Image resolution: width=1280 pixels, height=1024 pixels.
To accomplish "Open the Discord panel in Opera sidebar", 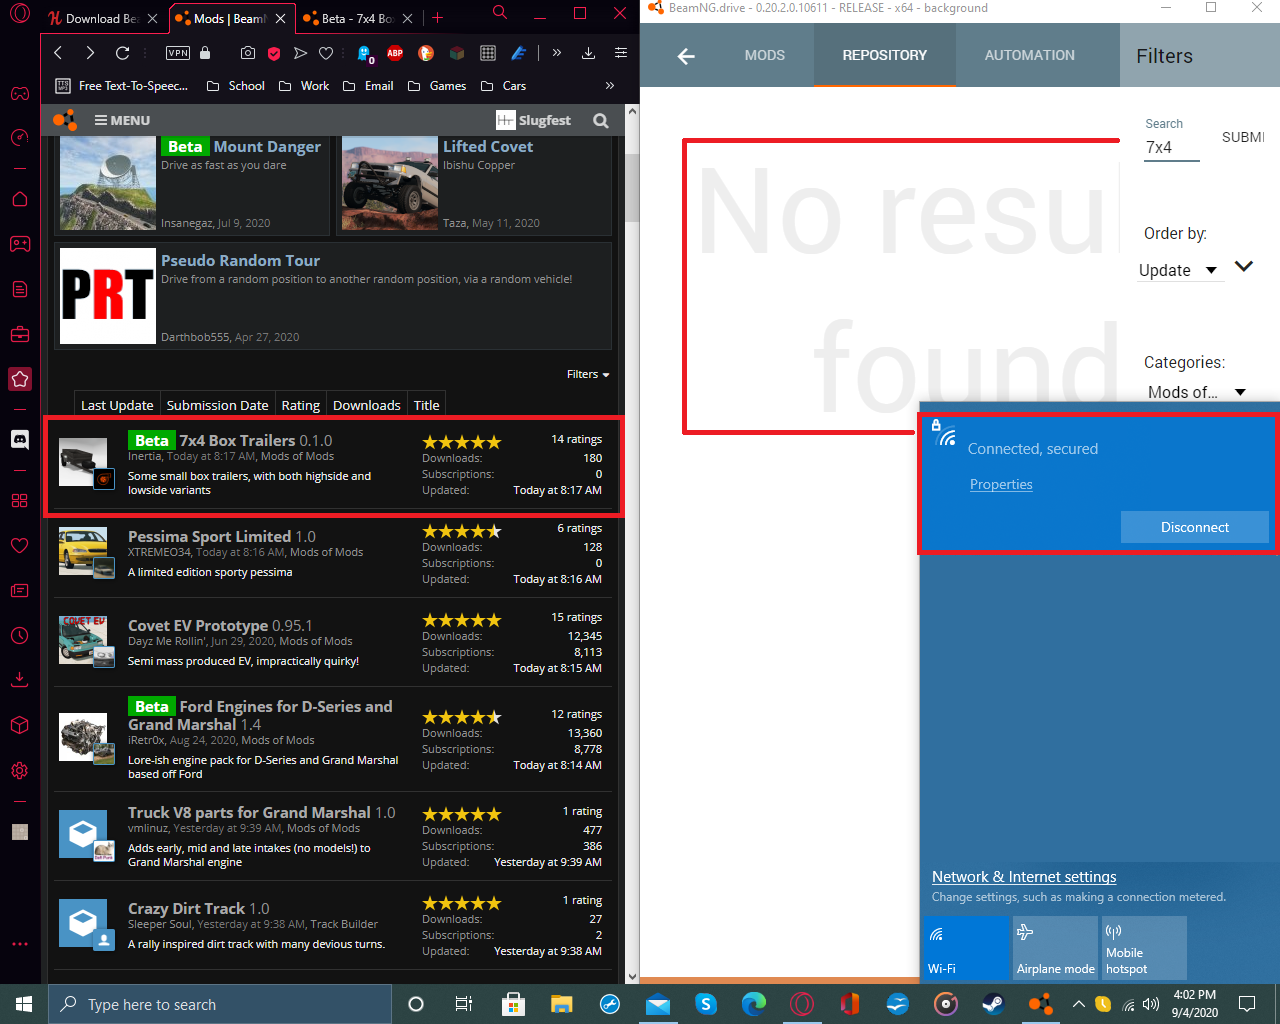I will click(20, 439).
